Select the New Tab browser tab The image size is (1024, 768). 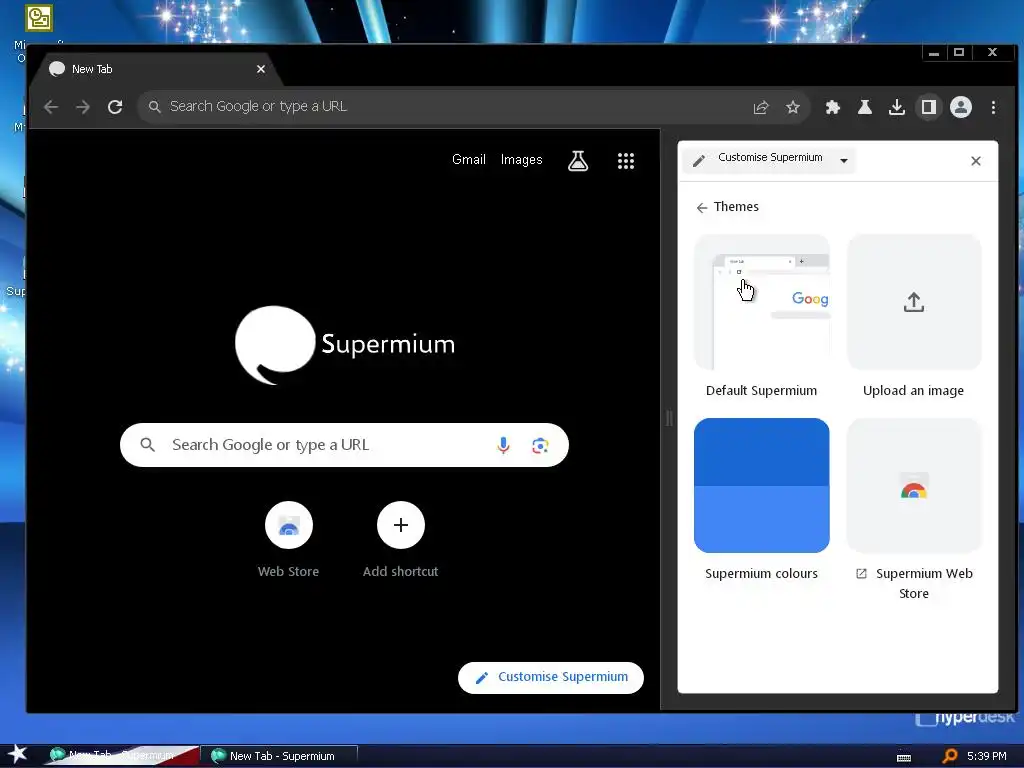click(x=157, y=69)
